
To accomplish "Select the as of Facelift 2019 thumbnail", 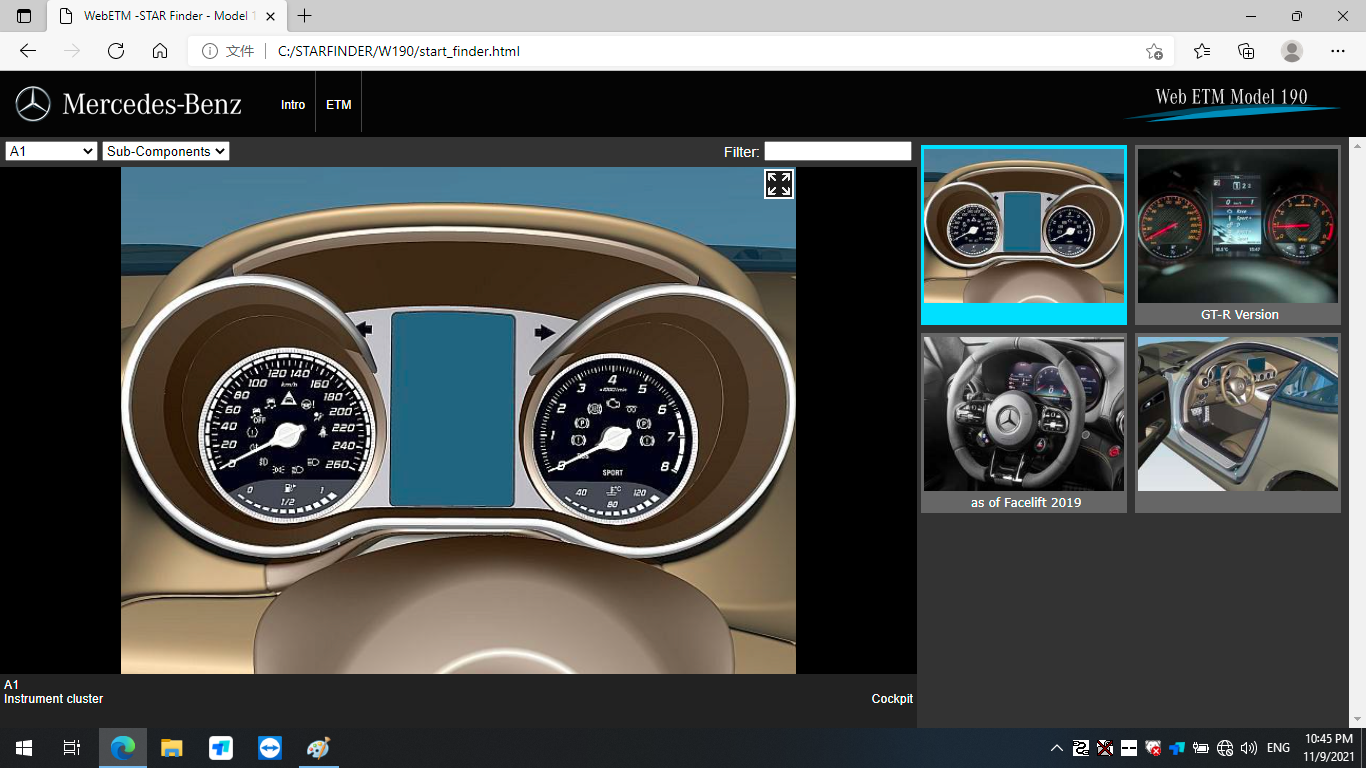I will pyautogui.click(x=1023, y=423).
